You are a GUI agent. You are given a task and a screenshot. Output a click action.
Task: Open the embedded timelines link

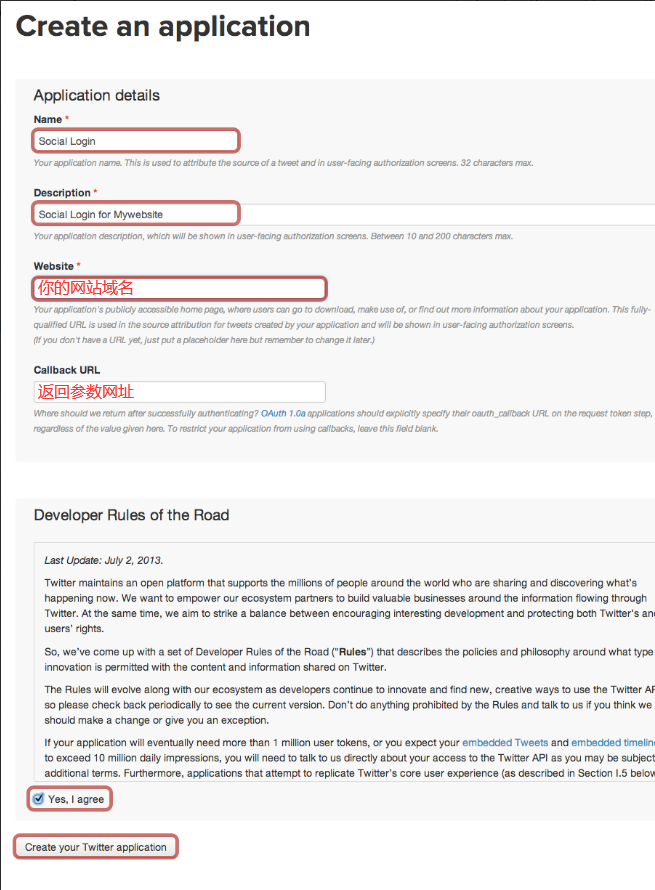[613, 742]
